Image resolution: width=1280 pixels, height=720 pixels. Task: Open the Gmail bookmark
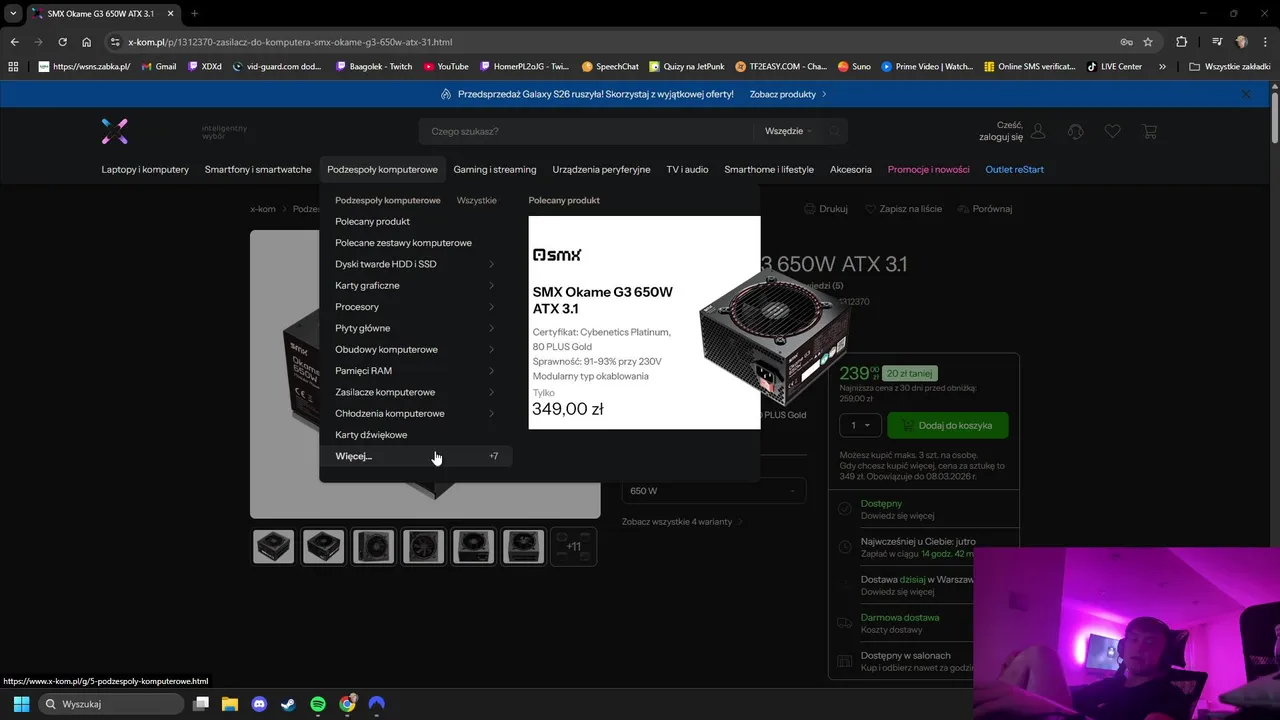(159, 67)
